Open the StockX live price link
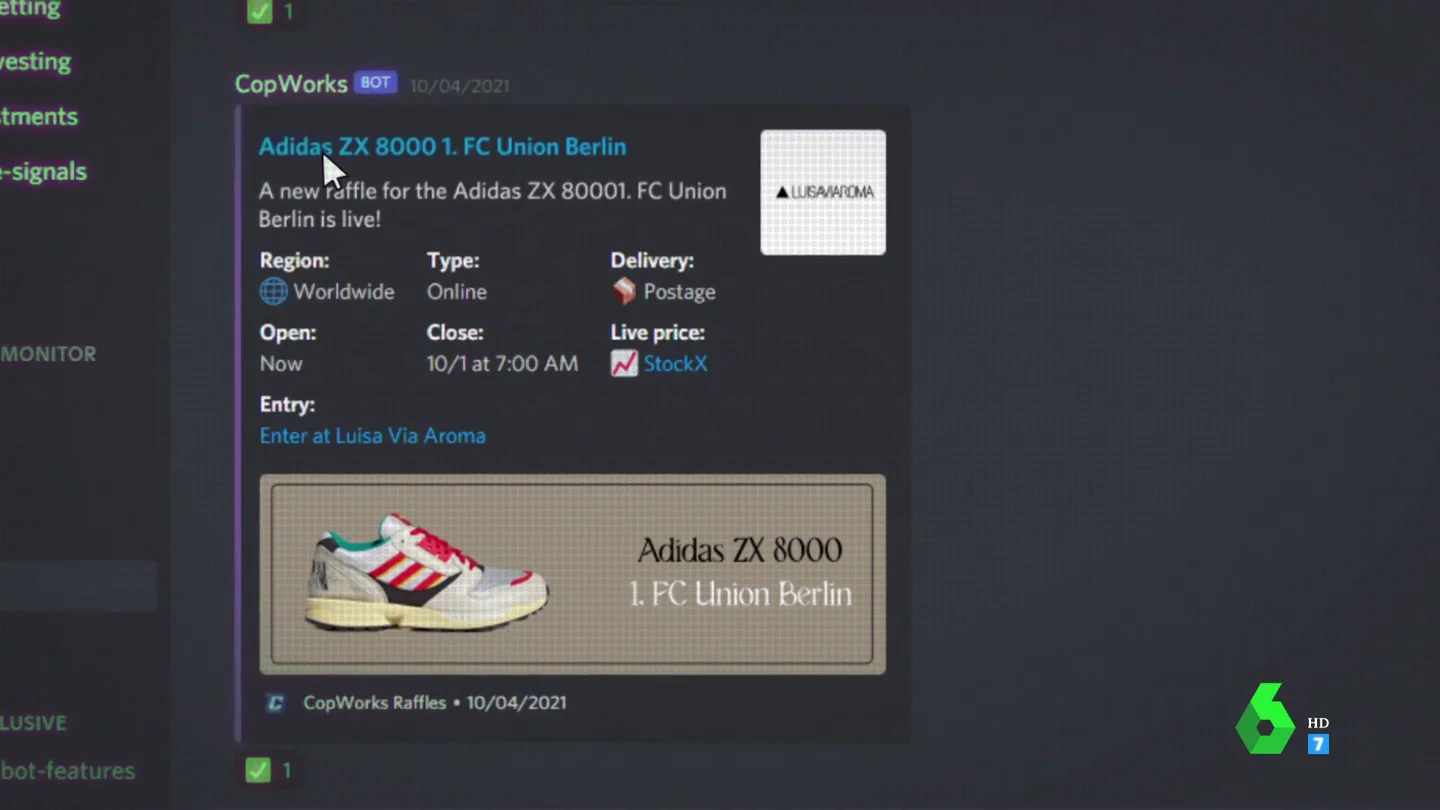The image size is (1440, 810). (675, 364)
